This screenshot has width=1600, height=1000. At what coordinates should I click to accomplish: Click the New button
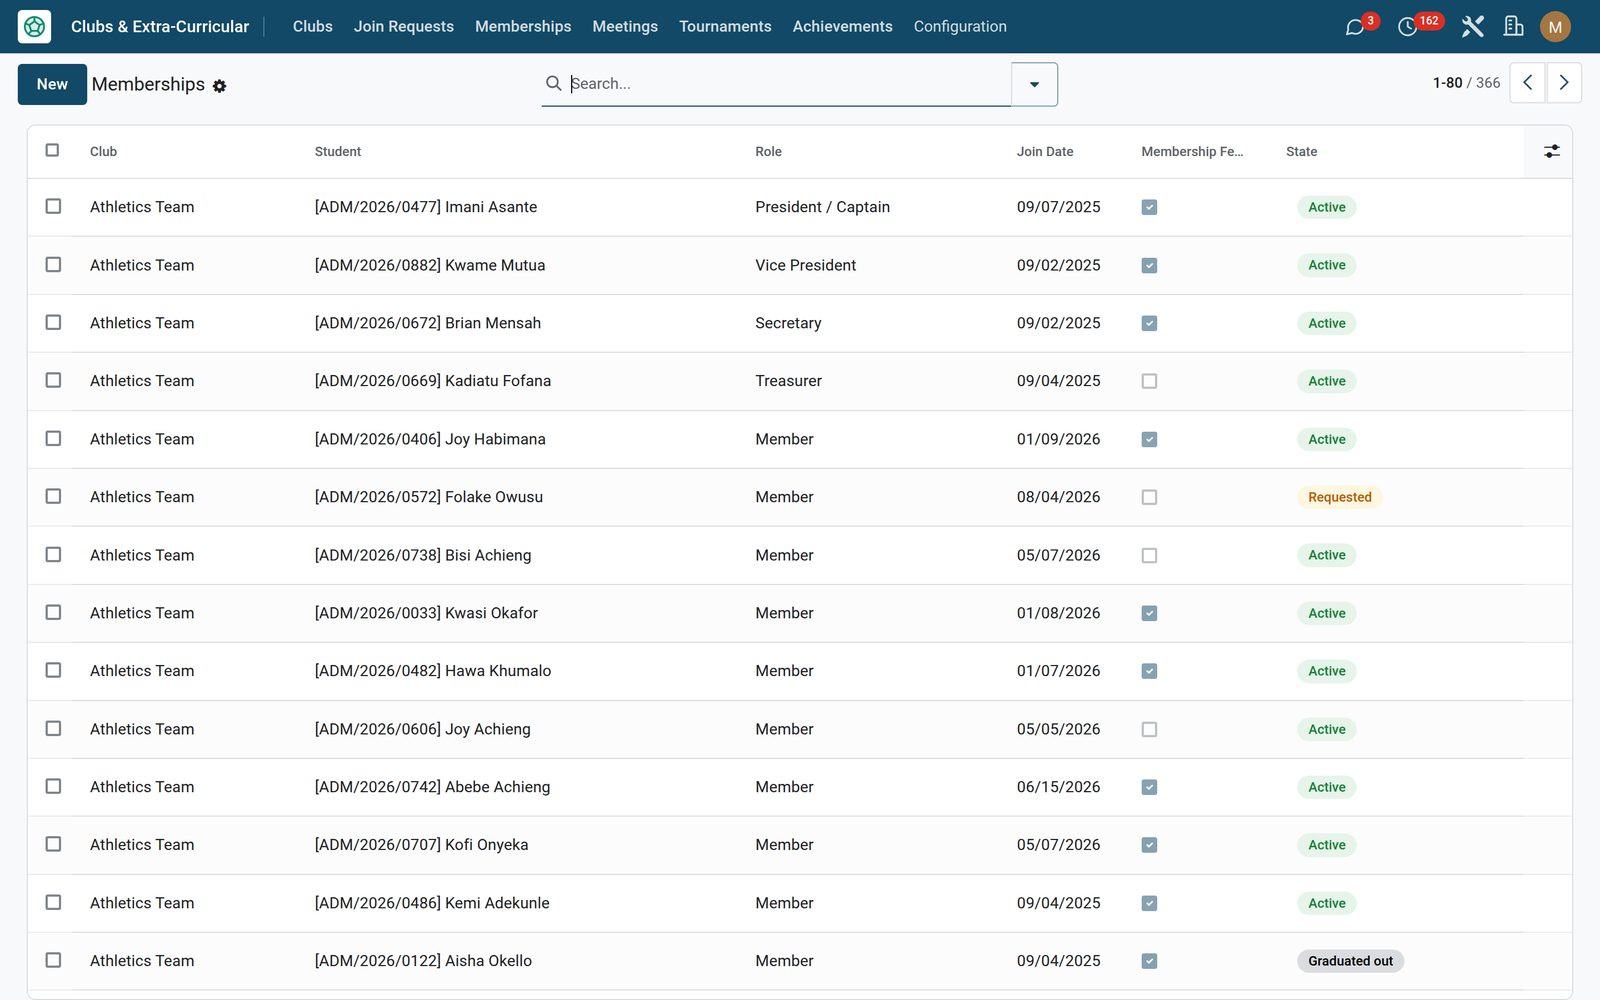click(52, 84)
